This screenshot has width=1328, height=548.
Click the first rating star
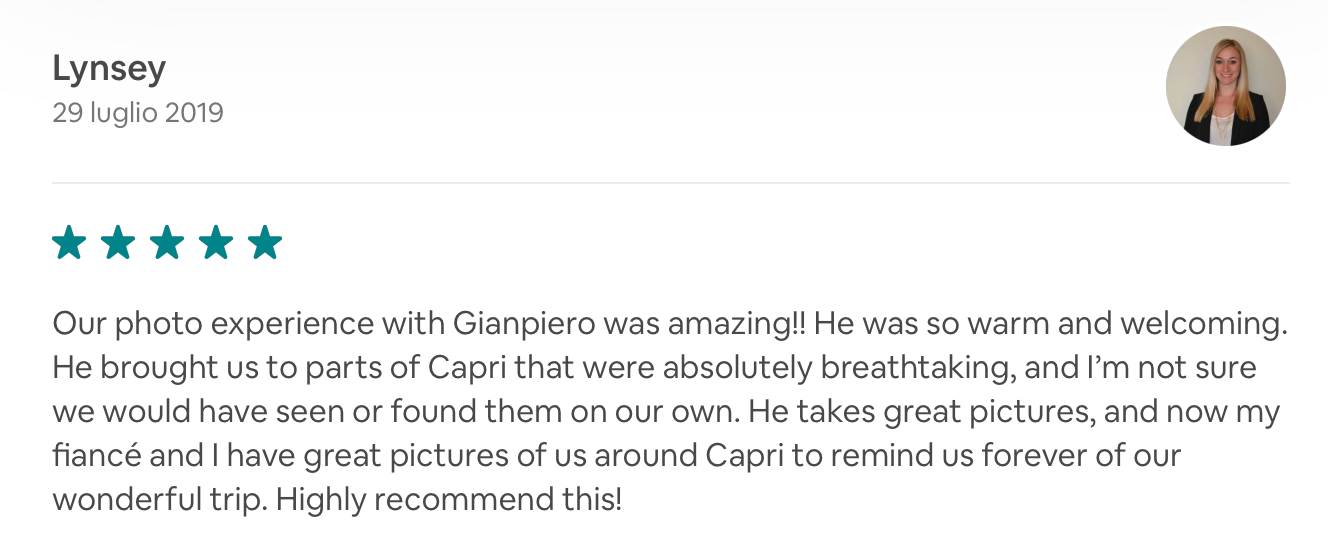point(69,243)
